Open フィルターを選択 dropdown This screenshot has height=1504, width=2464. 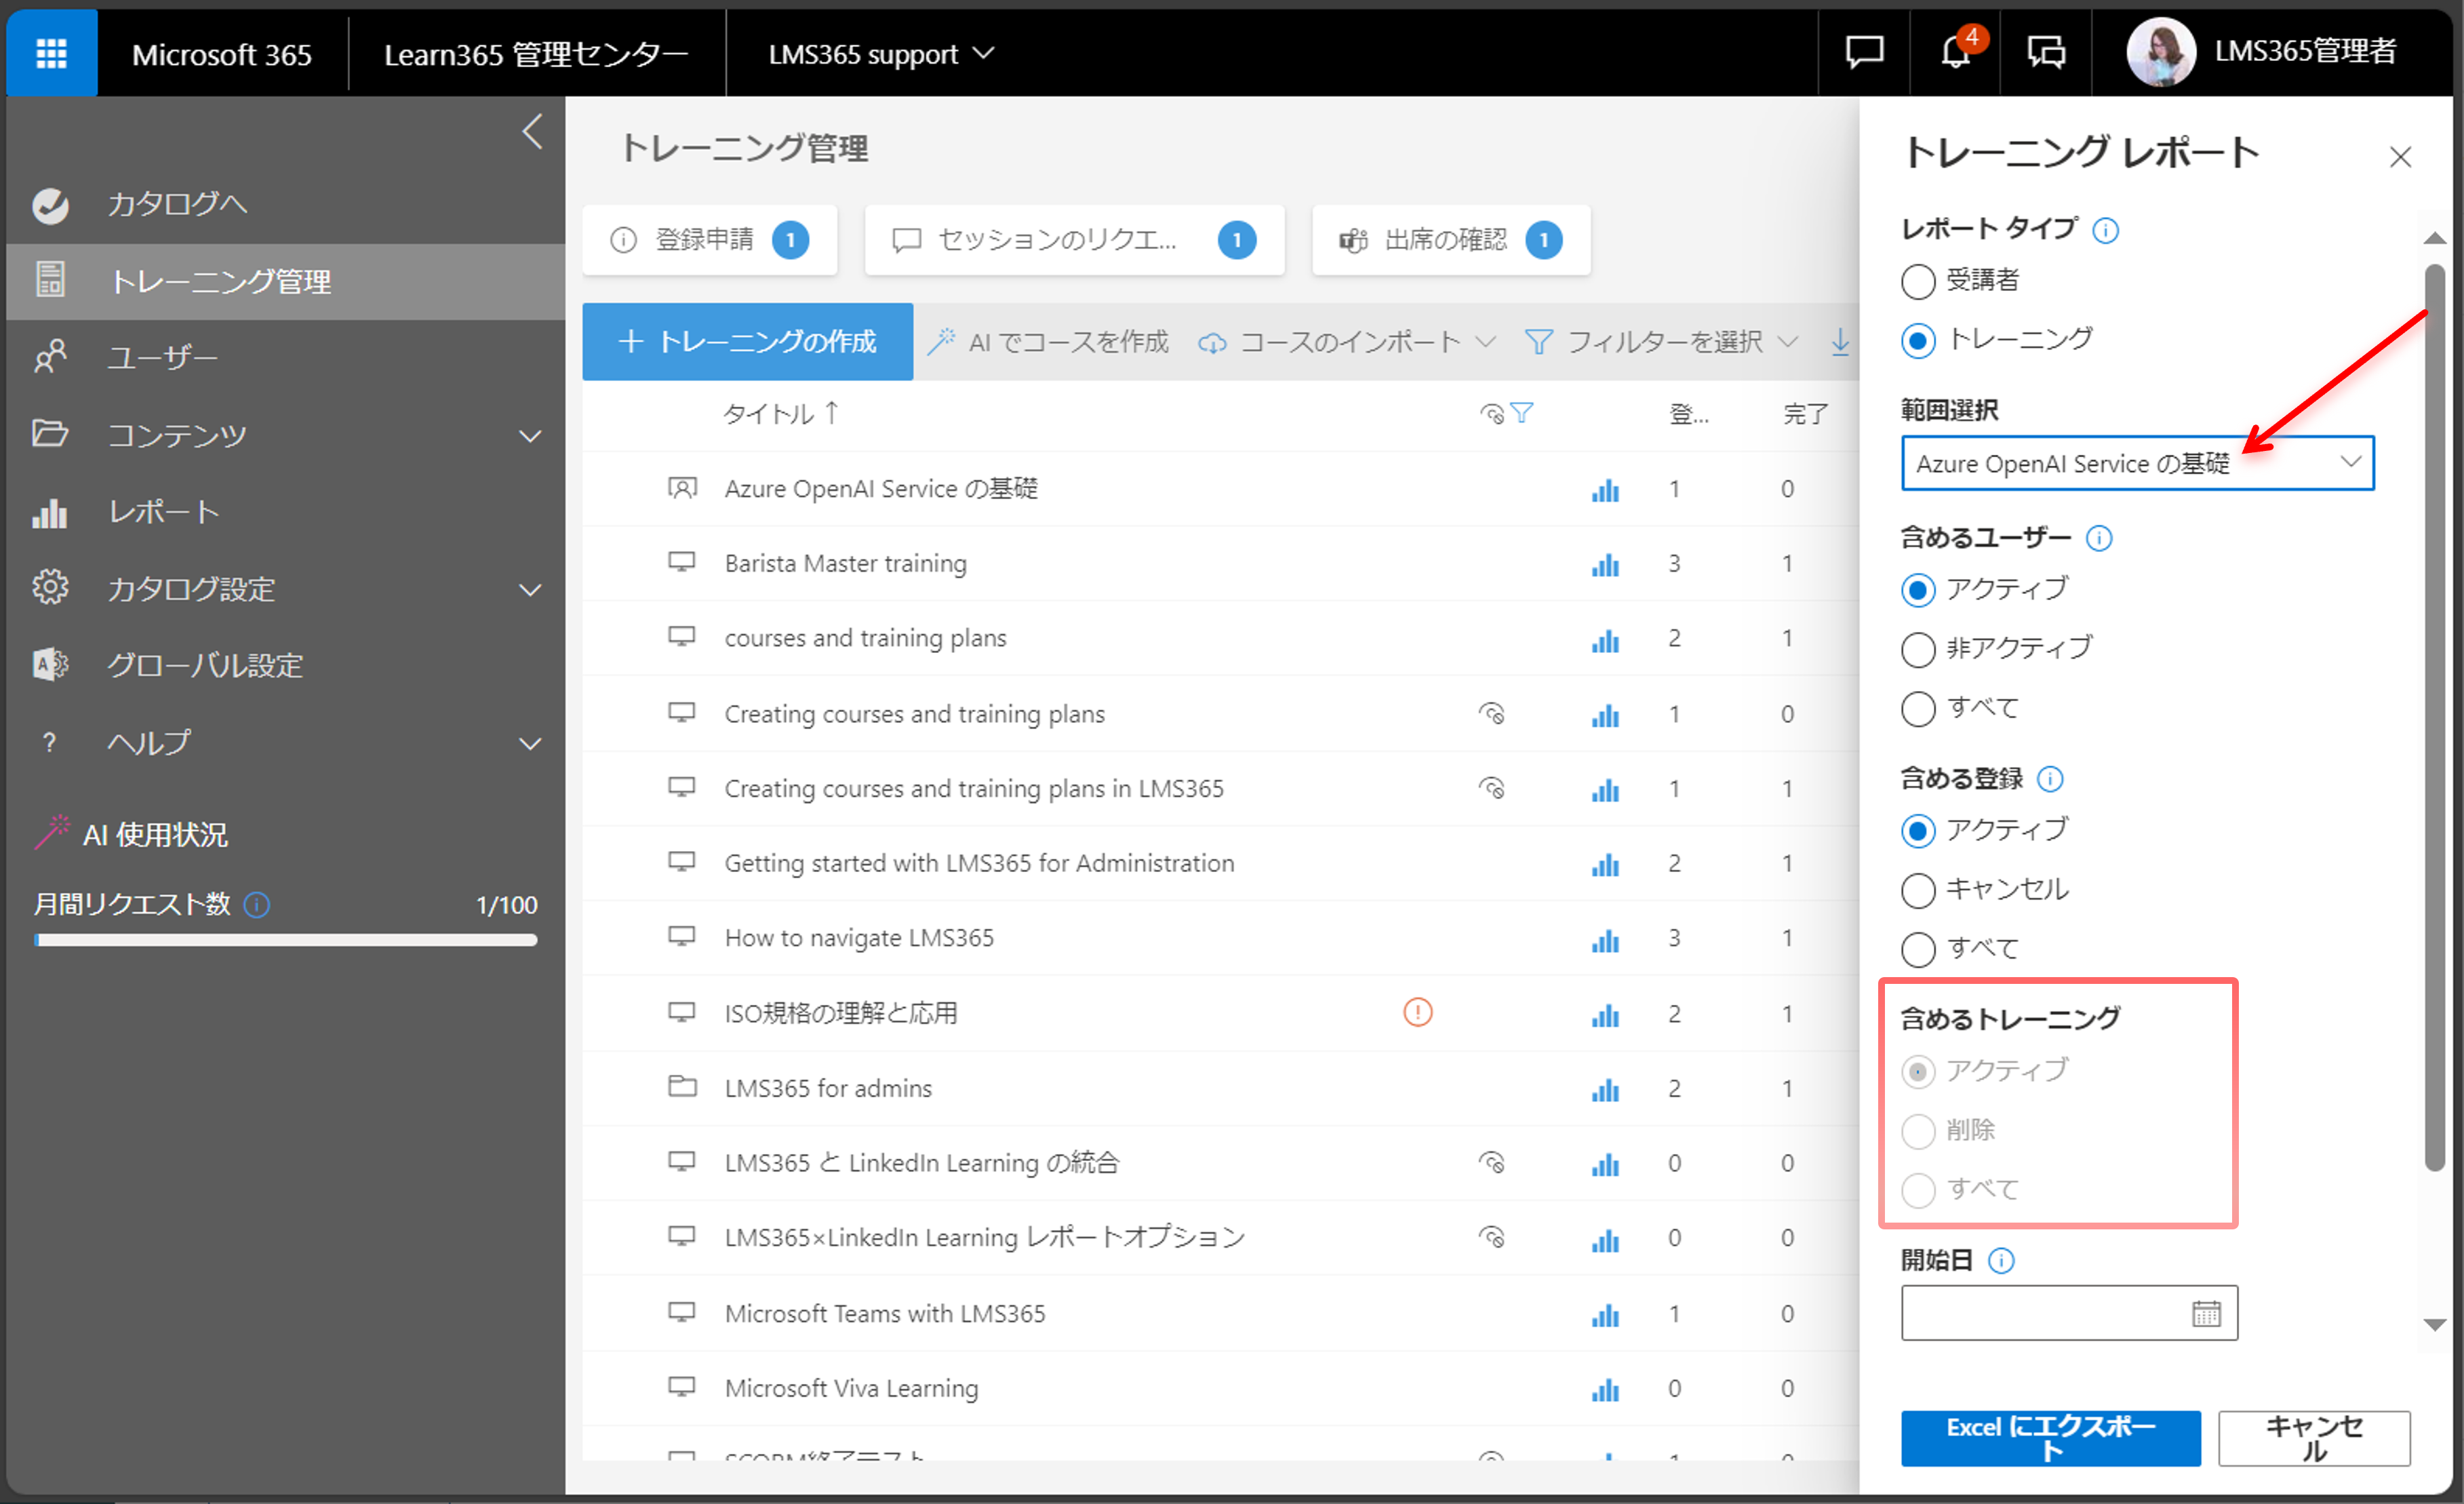(1661, 342)
